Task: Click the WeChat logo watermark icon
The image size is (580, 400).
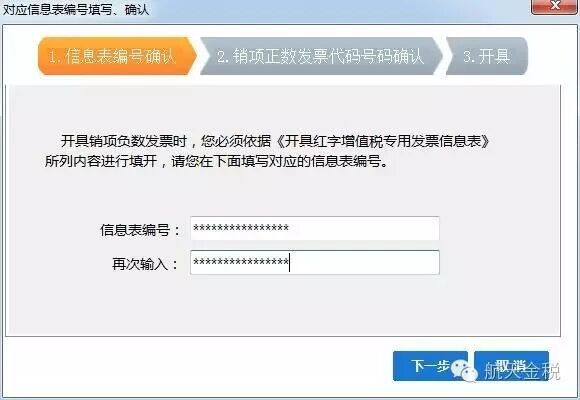Action: tap(464, 370)
